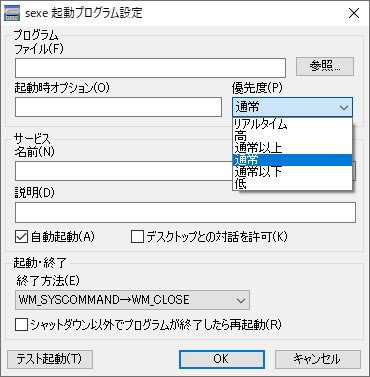Click the program file path input field
Screen dimensions: 370x377
pyautogui.click(x=150, y=68)
